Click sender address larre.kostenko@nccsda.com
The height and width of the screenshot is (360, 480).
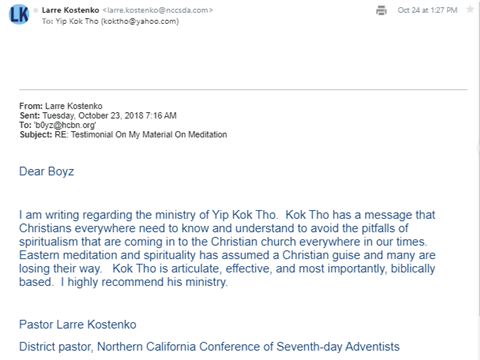(x=158, y=10)
